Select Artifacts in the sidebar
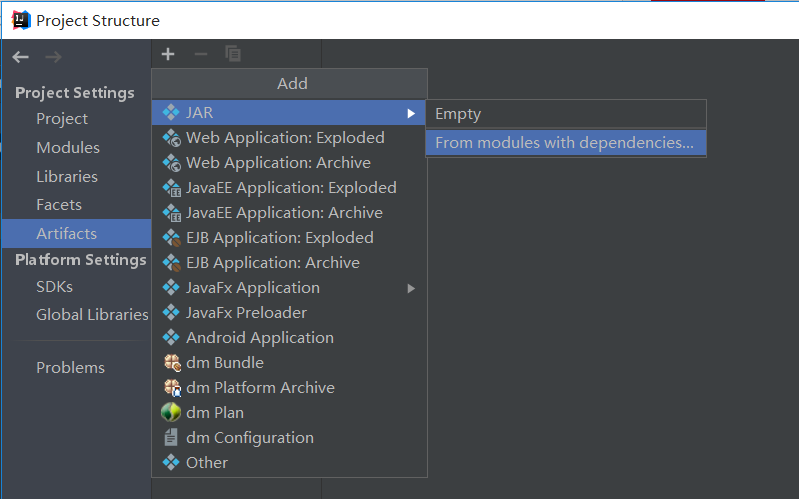799x499 pixels. coord(76,233)
